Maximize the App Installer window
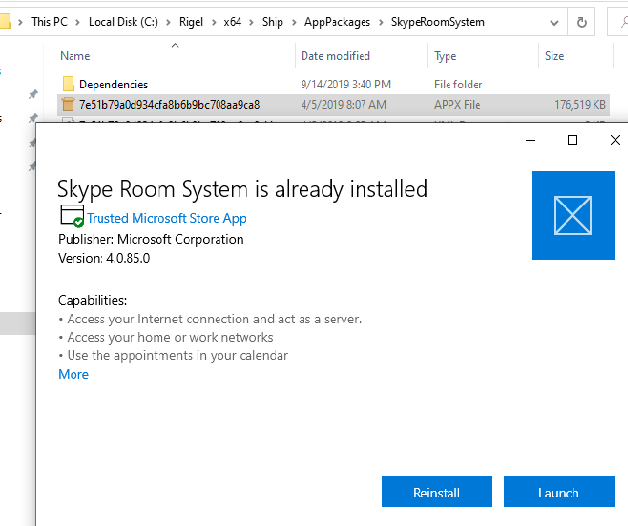Viewport: 628px width, 526px height. [x=572, y=140]
